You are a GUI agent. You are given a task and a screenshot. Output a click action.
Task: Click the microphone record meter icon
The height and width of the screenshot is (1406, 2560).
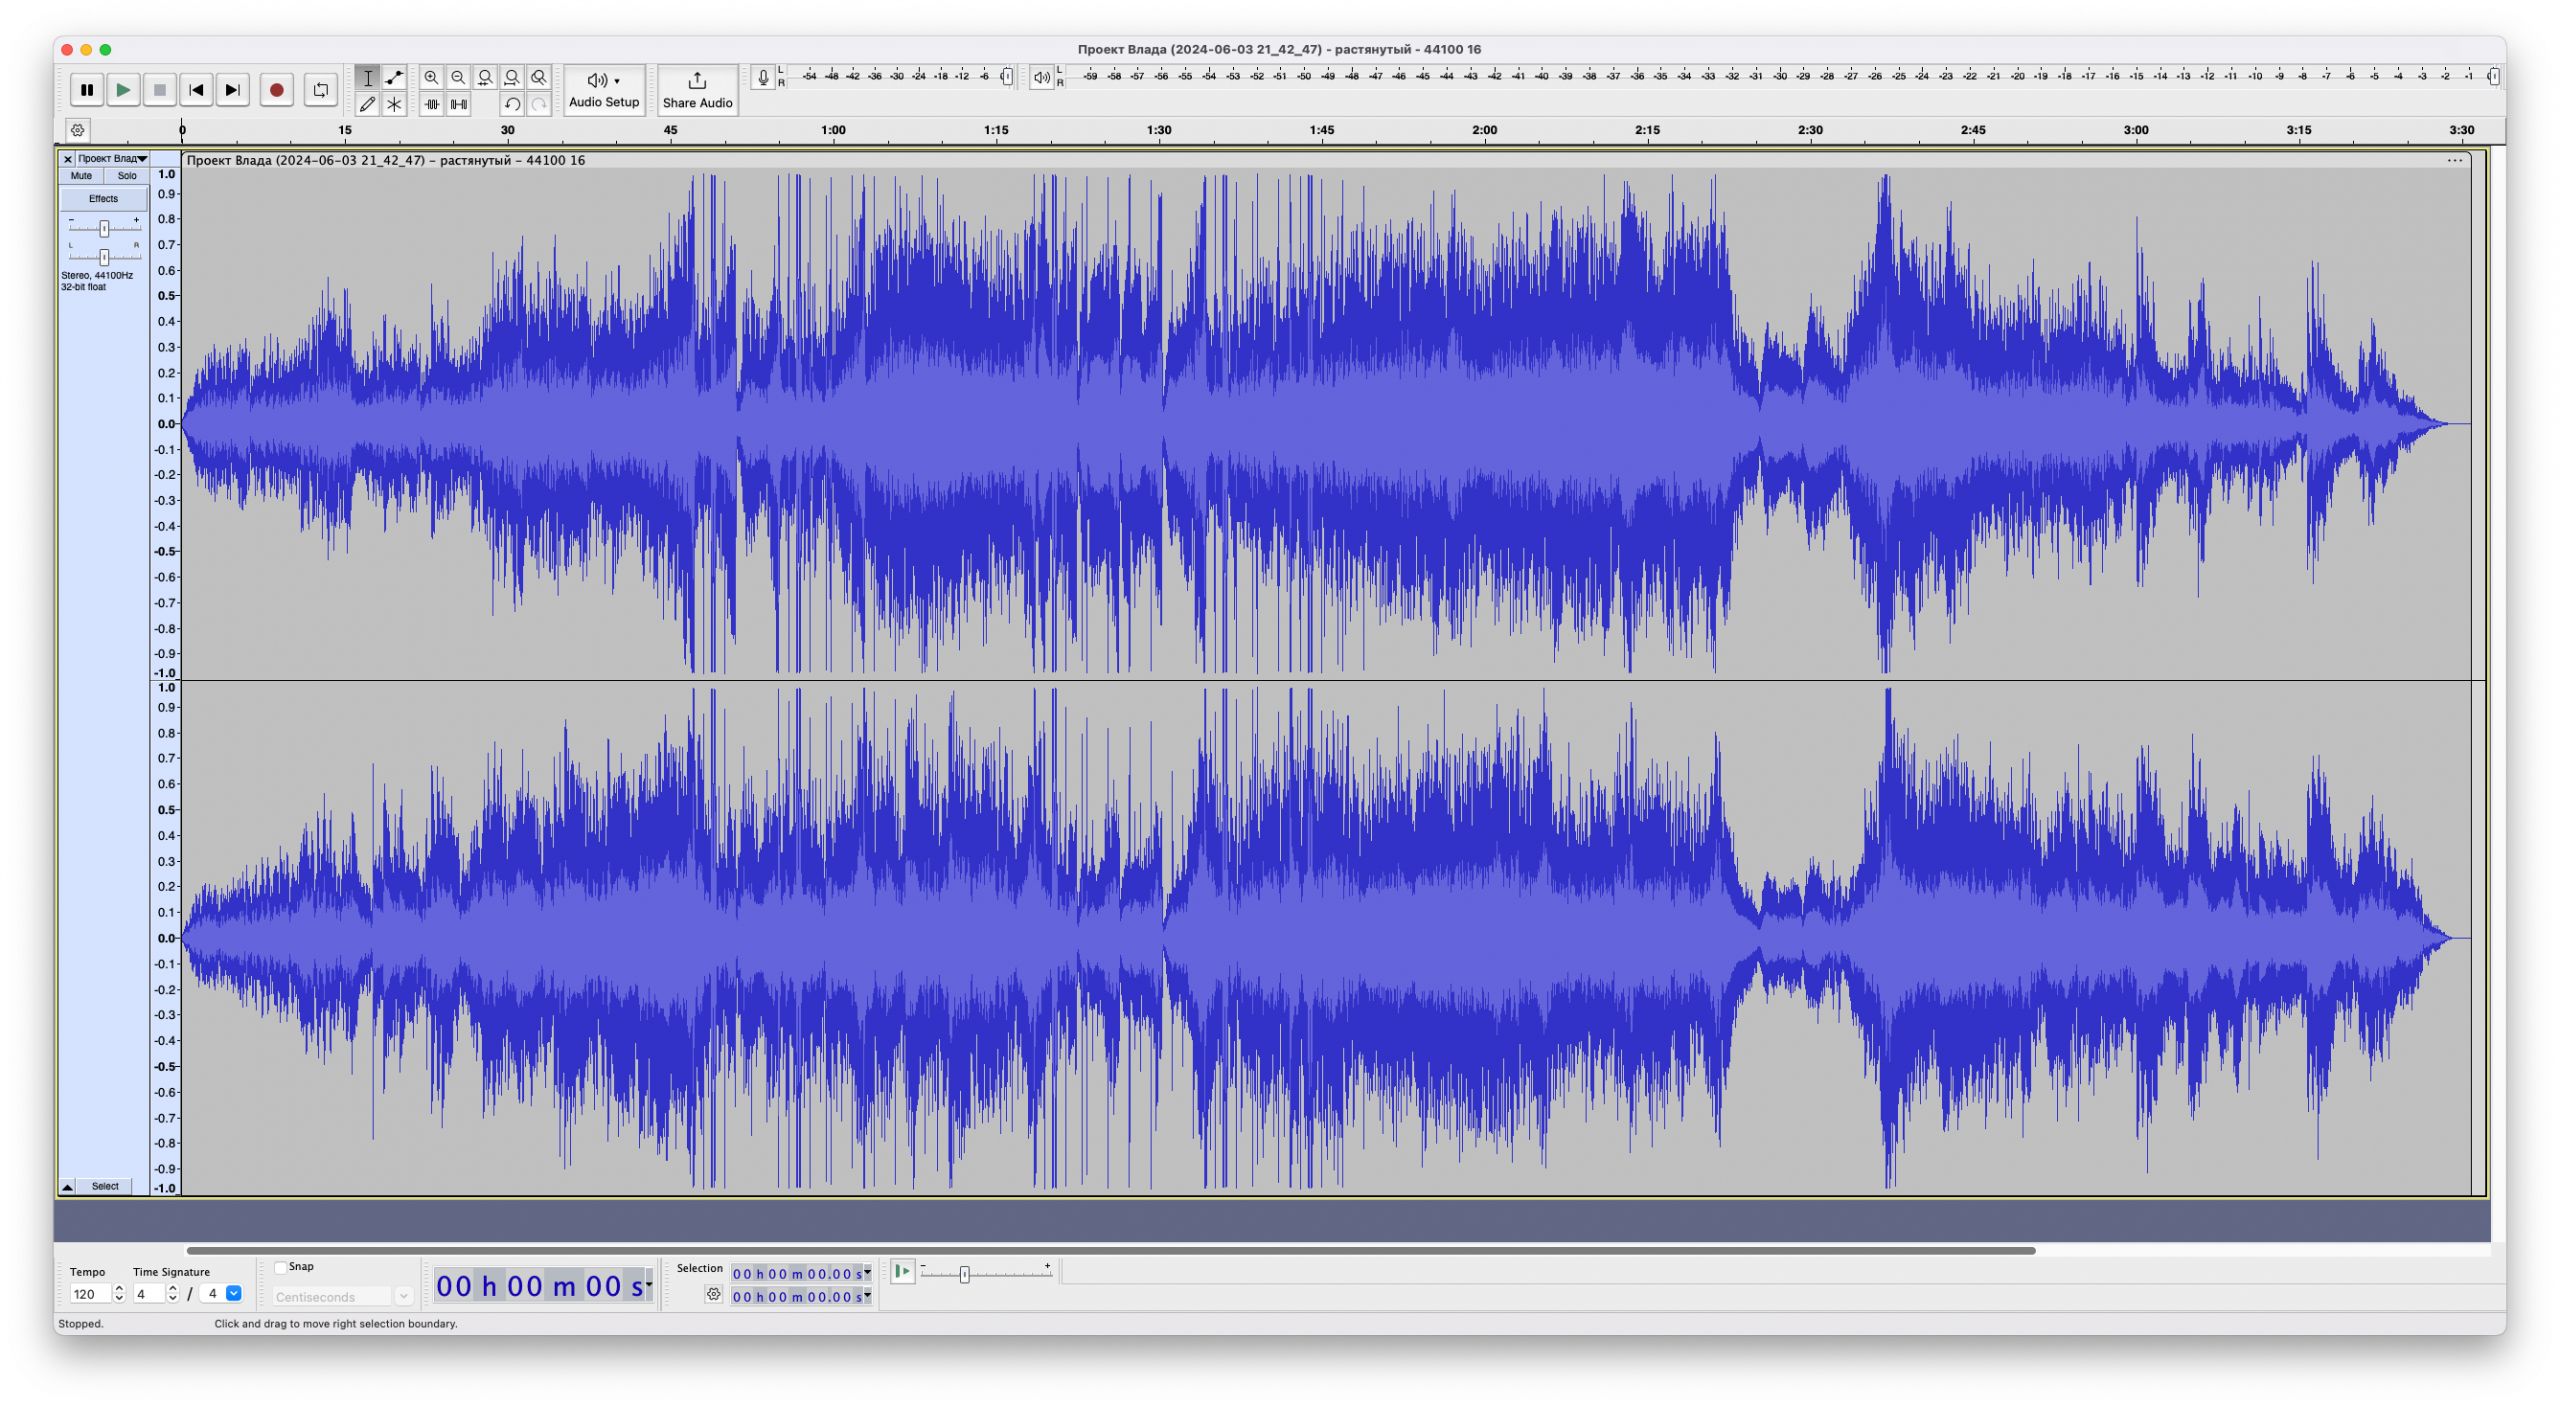click(763, 77)
